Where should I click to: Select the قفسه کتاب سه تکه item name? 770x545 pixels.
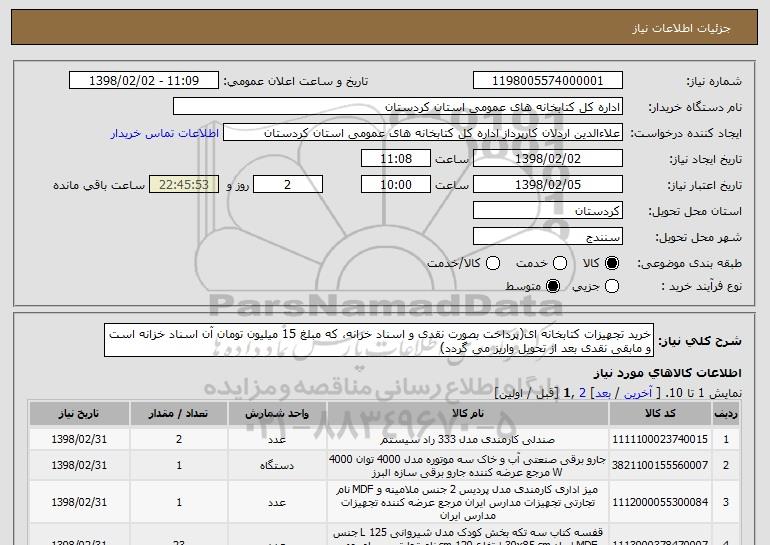468,538
